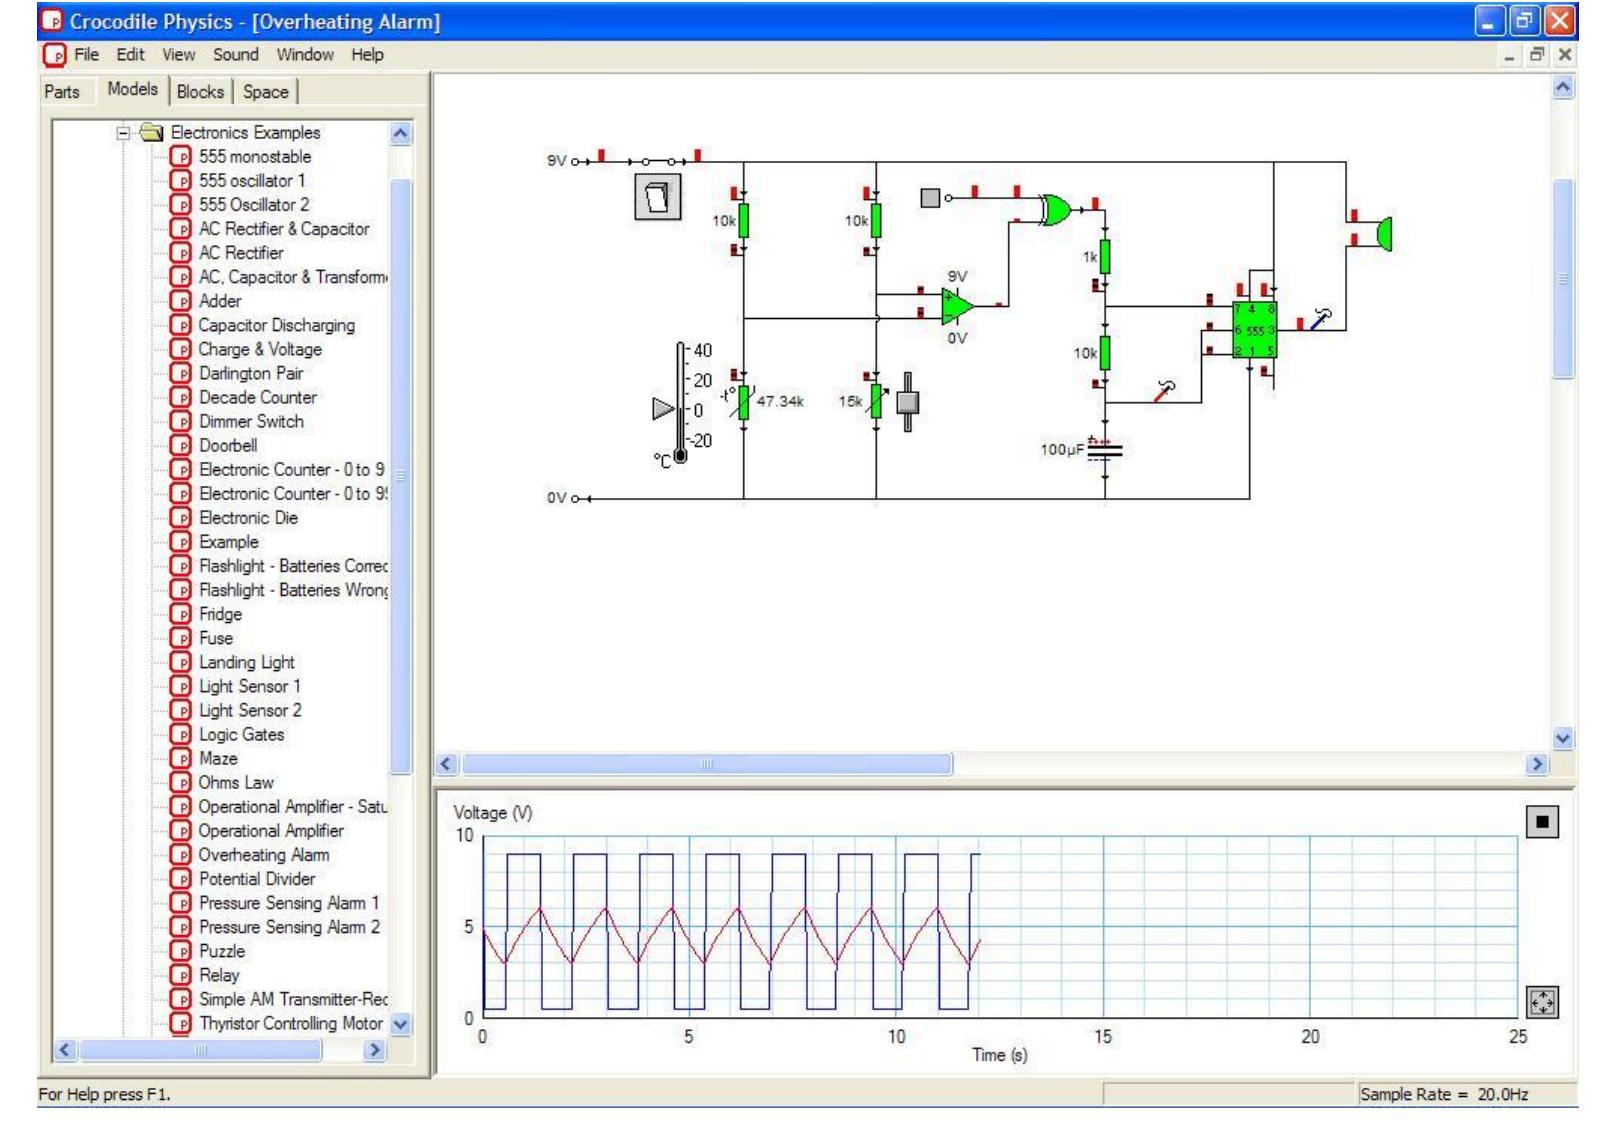Click the model list scroll-right arrow

tap(376, 1050)
